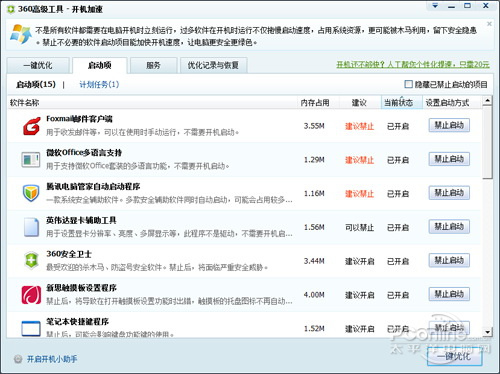
Task: Click the scrollbar up arrow
Action: pyautogui.click(x=487, y=100)
